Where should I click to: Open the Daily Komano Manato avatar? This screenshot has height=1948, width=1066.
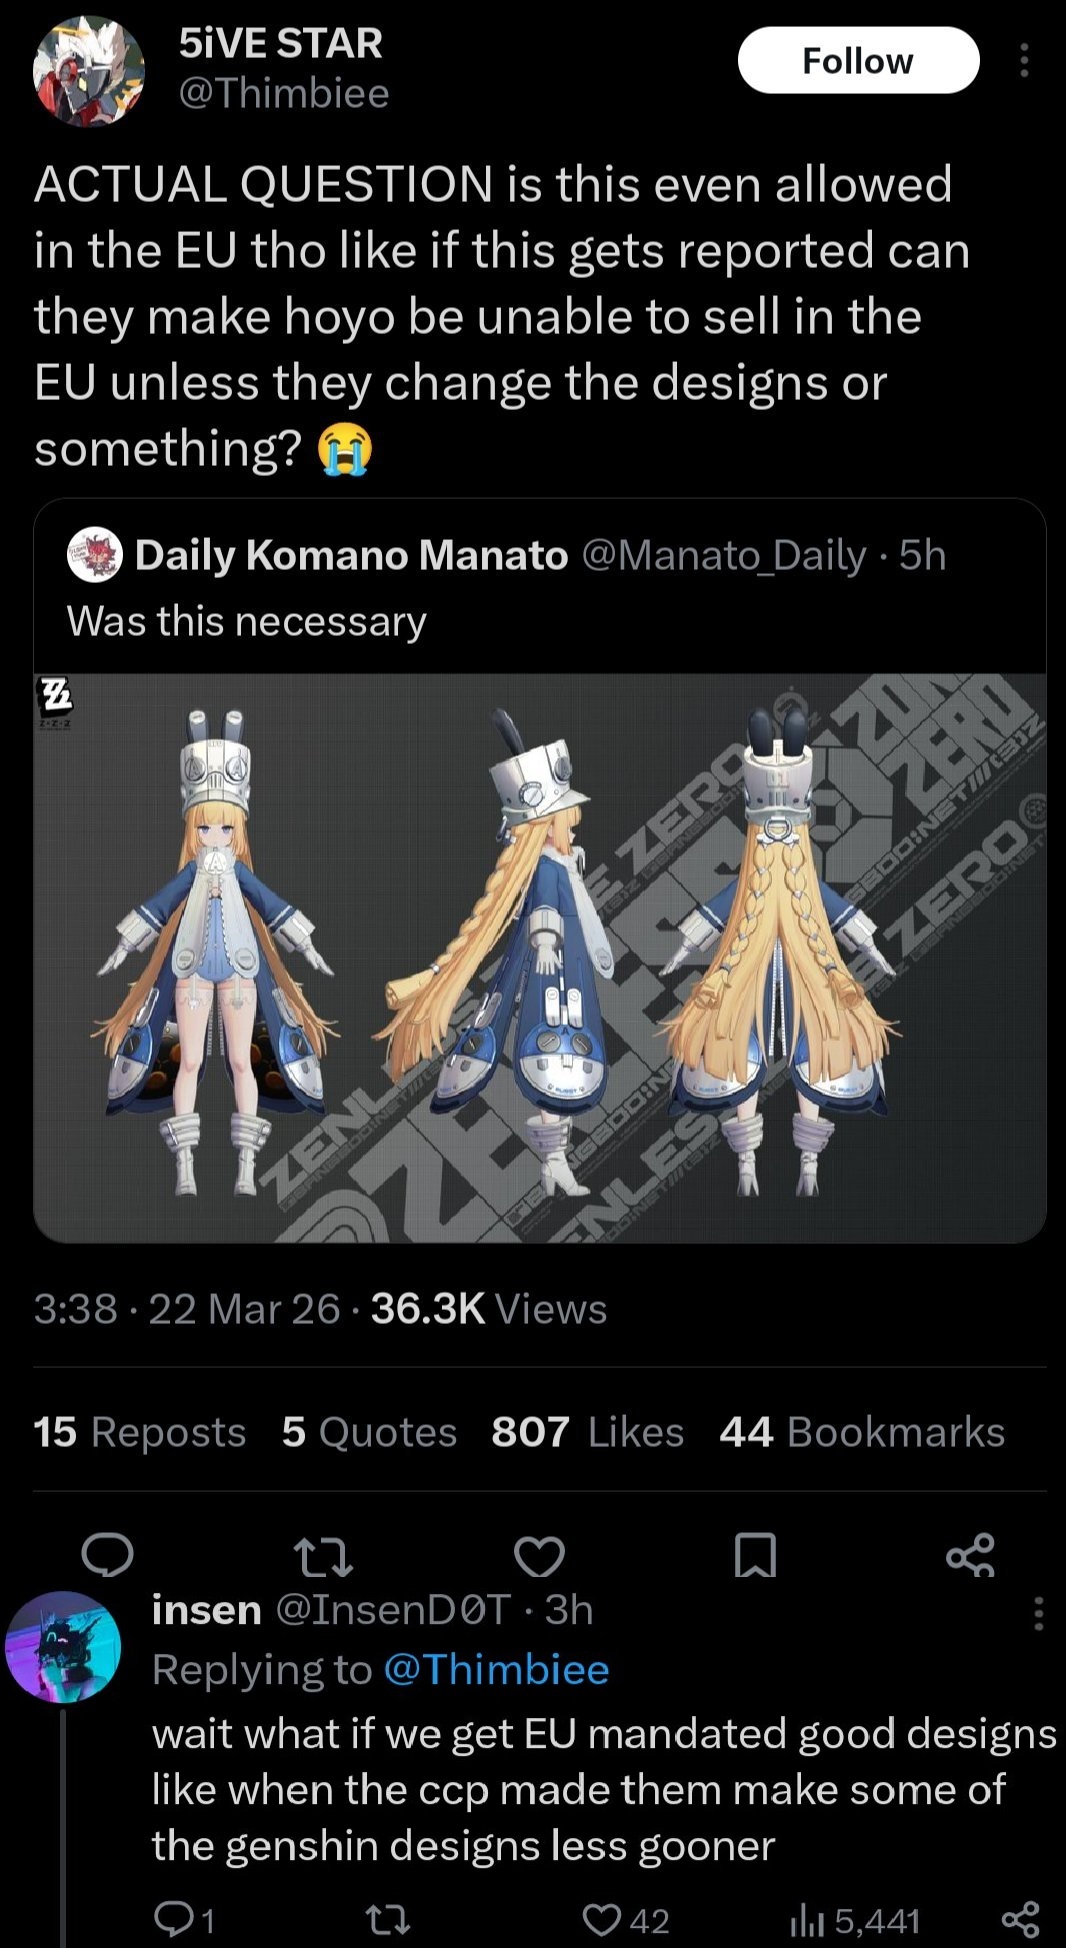coord(94,555)
